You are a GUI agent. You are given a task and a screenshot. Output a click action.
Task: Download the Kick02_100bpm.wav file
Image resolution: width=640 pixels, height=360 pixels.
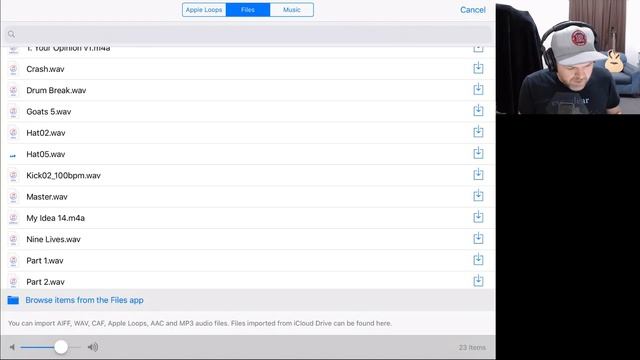click(x=478, y=174)
